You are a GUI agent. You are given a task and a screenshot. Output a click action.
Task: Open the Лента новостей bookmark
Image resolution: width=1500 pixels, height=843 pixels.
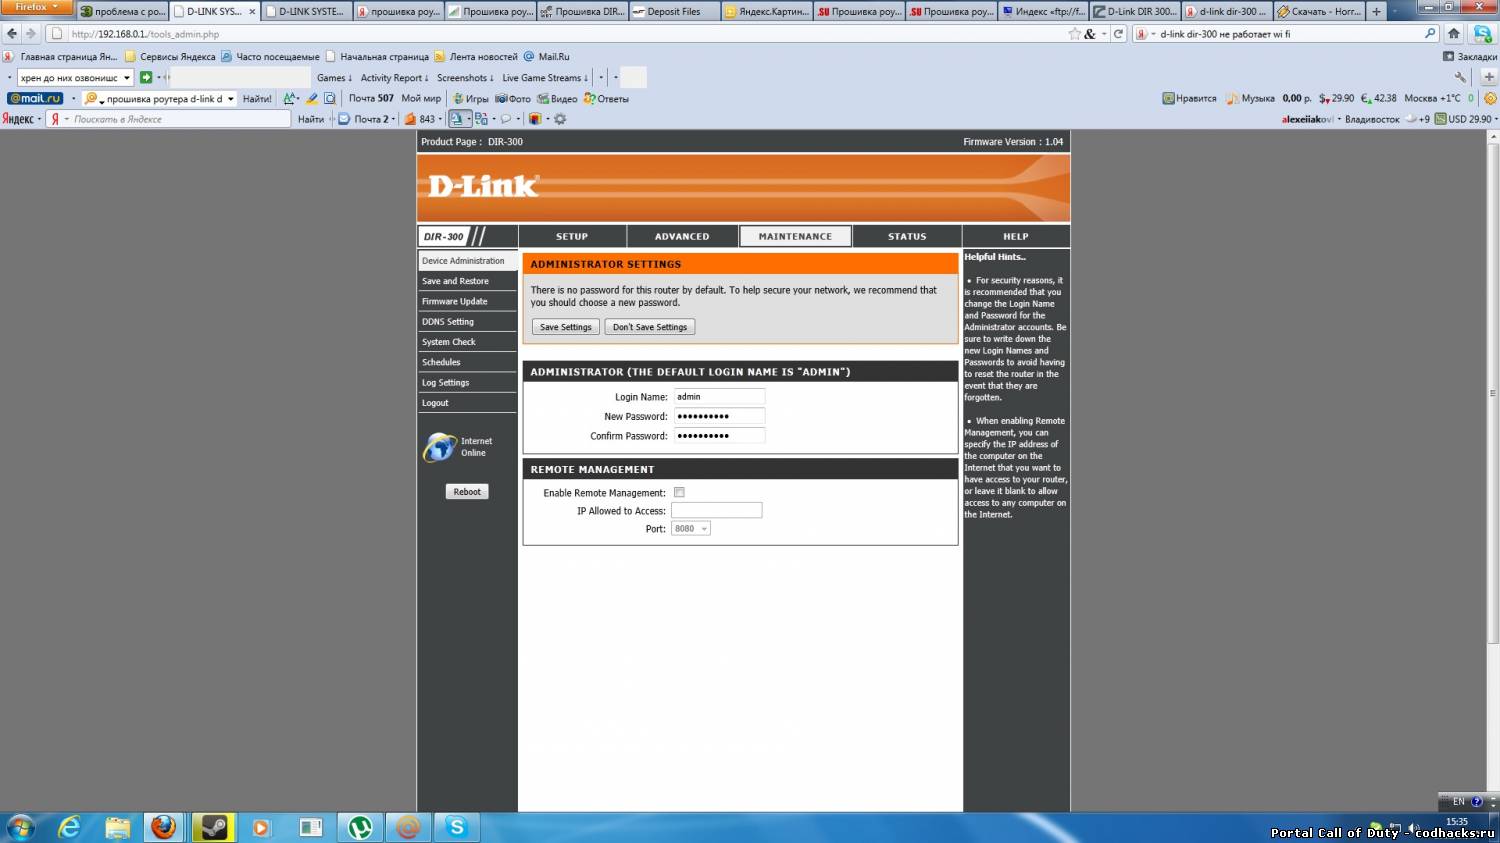pyautogui.click(x=476, y=57)
